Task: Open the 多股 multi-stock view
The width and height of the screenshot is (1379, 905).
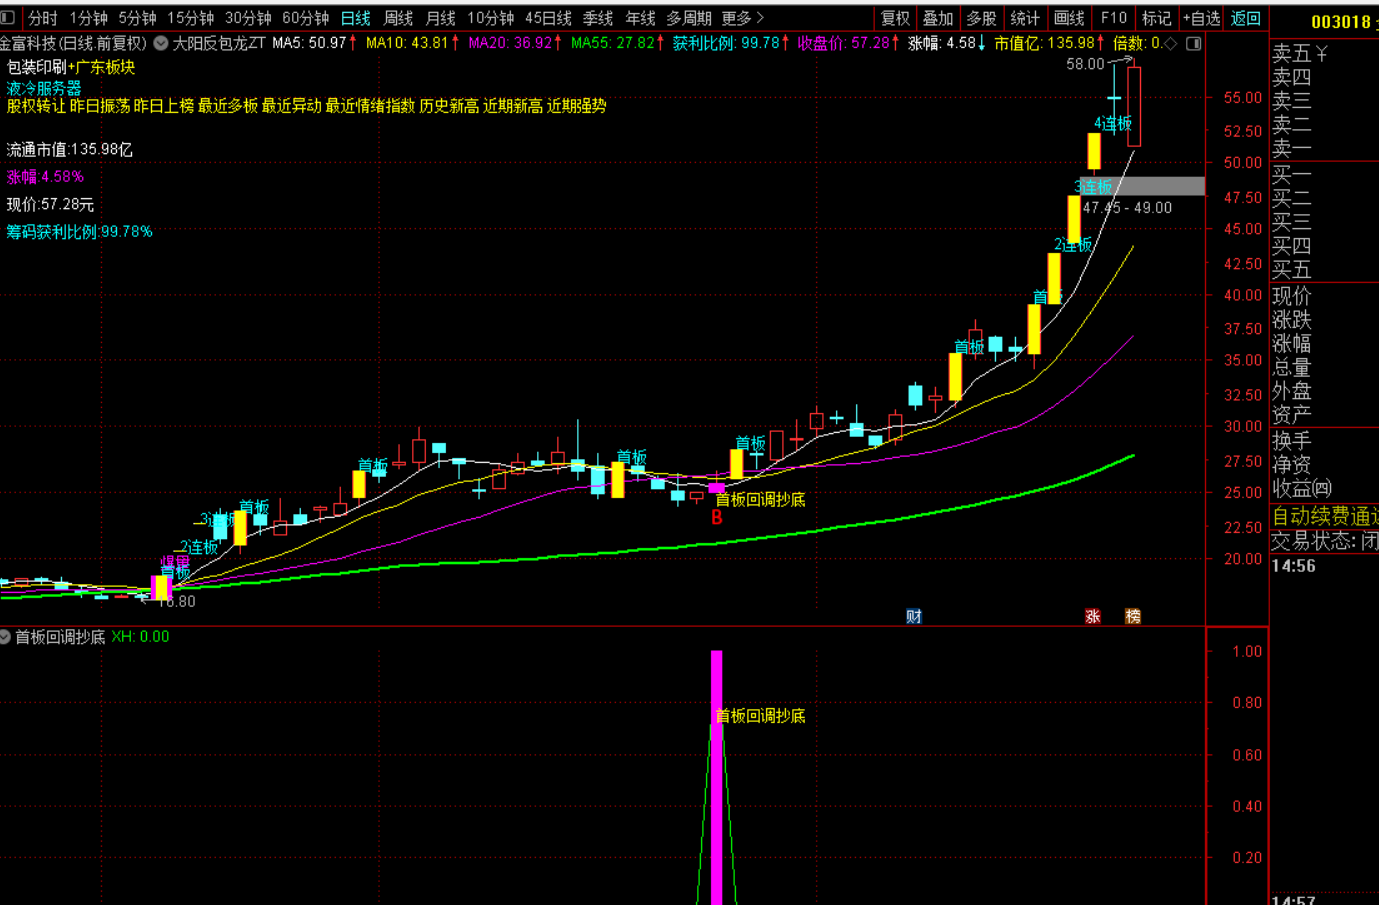Action: click(981, 18)
